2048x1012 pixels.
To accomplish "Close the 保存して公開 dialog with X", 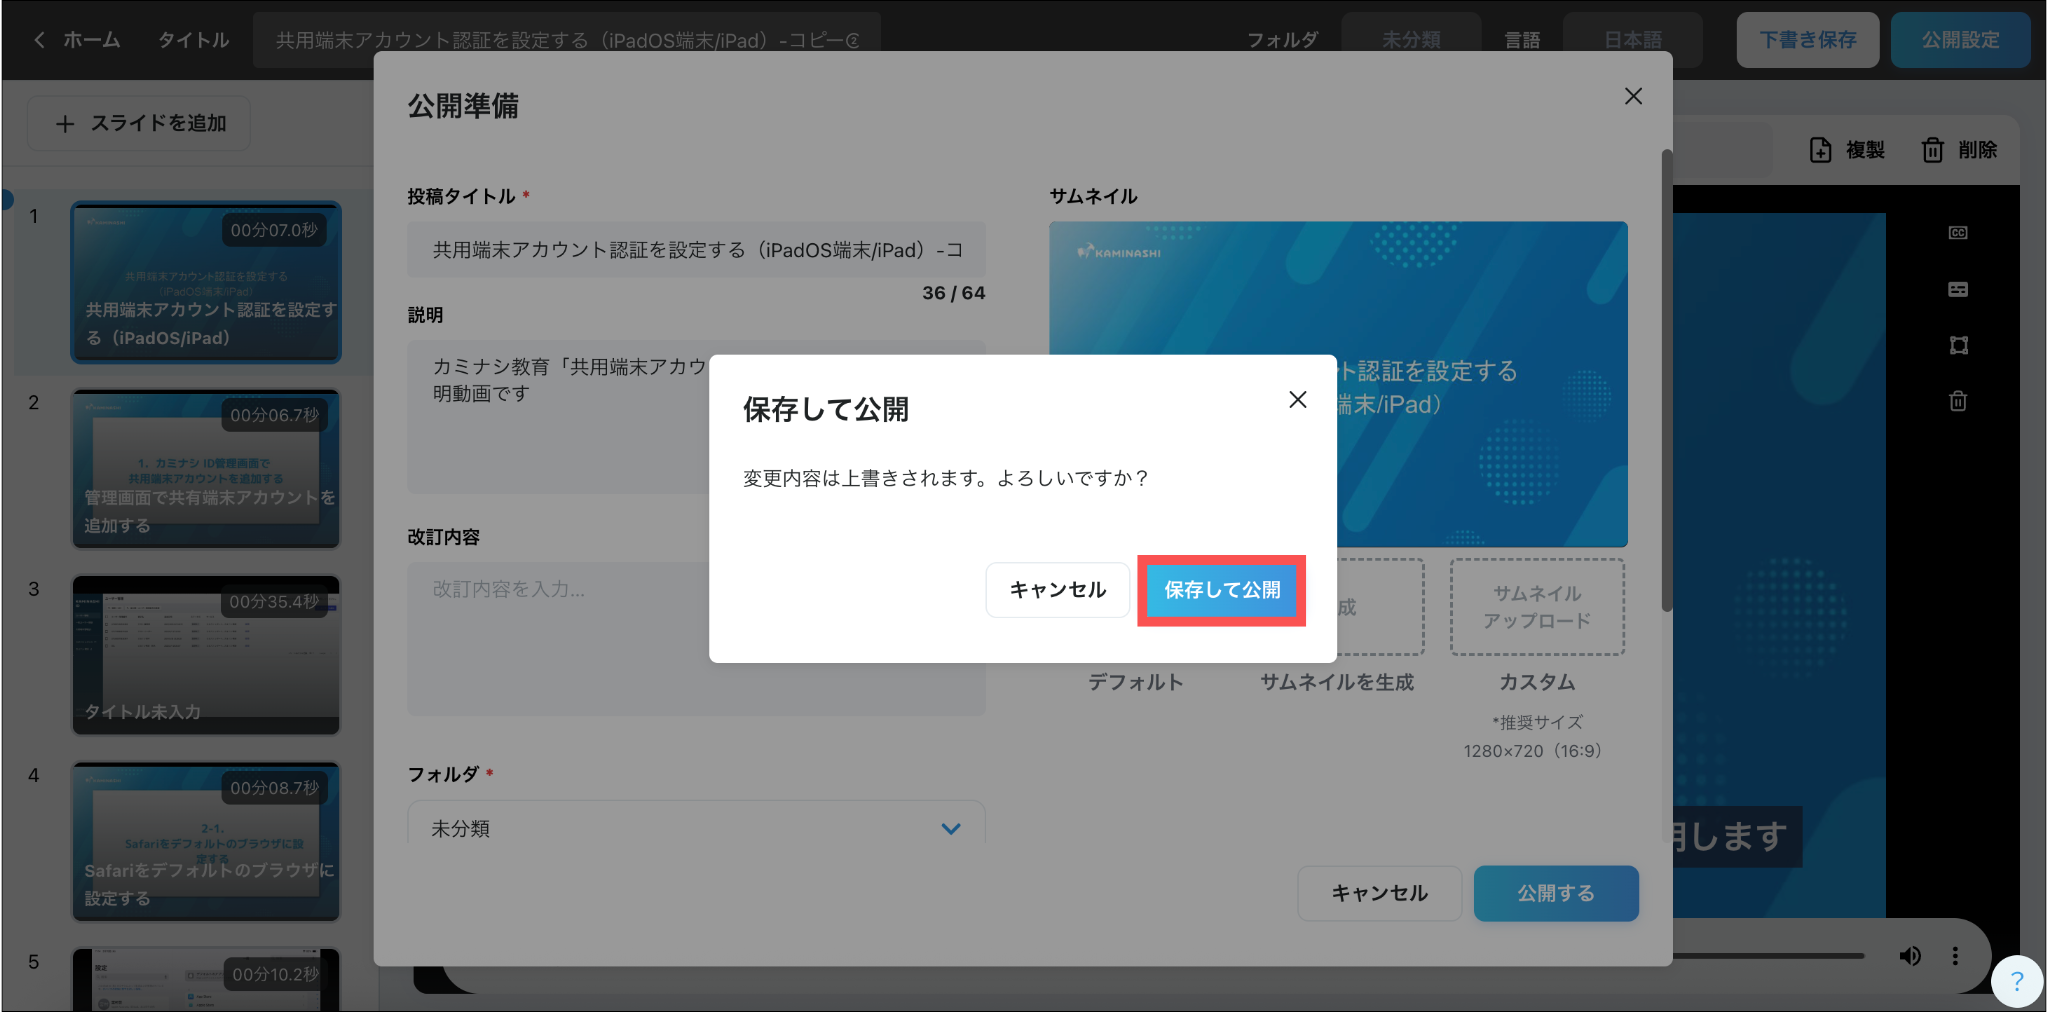I will pyautogui.click(x=1298, y=399).
